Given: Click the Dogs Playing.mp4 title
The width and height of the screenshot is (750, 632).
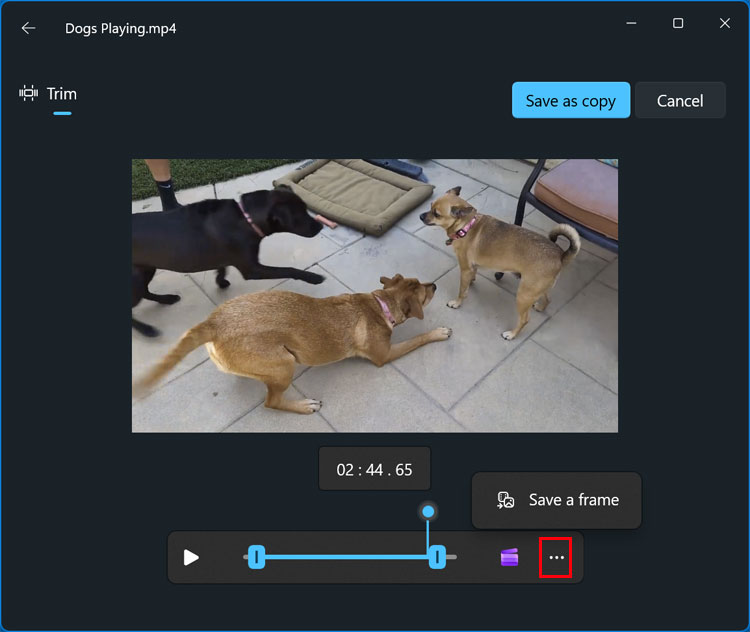Looking at the screenshot, I should (121, 29).
